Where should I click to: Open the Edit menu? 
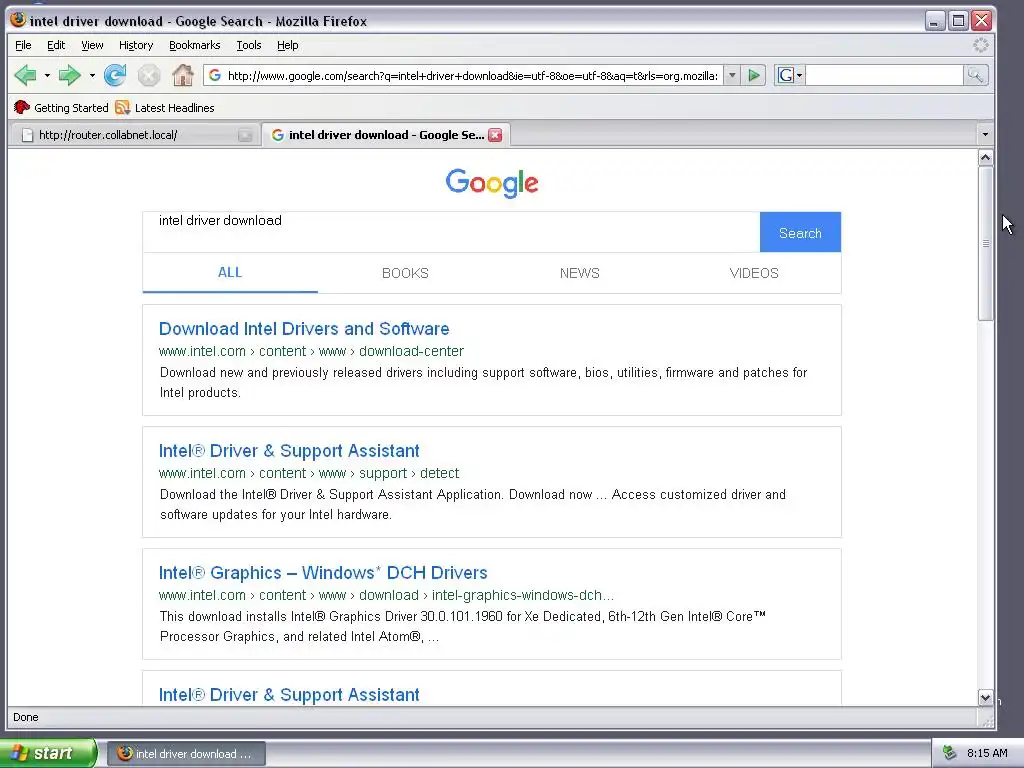click(x=56, y=45)
